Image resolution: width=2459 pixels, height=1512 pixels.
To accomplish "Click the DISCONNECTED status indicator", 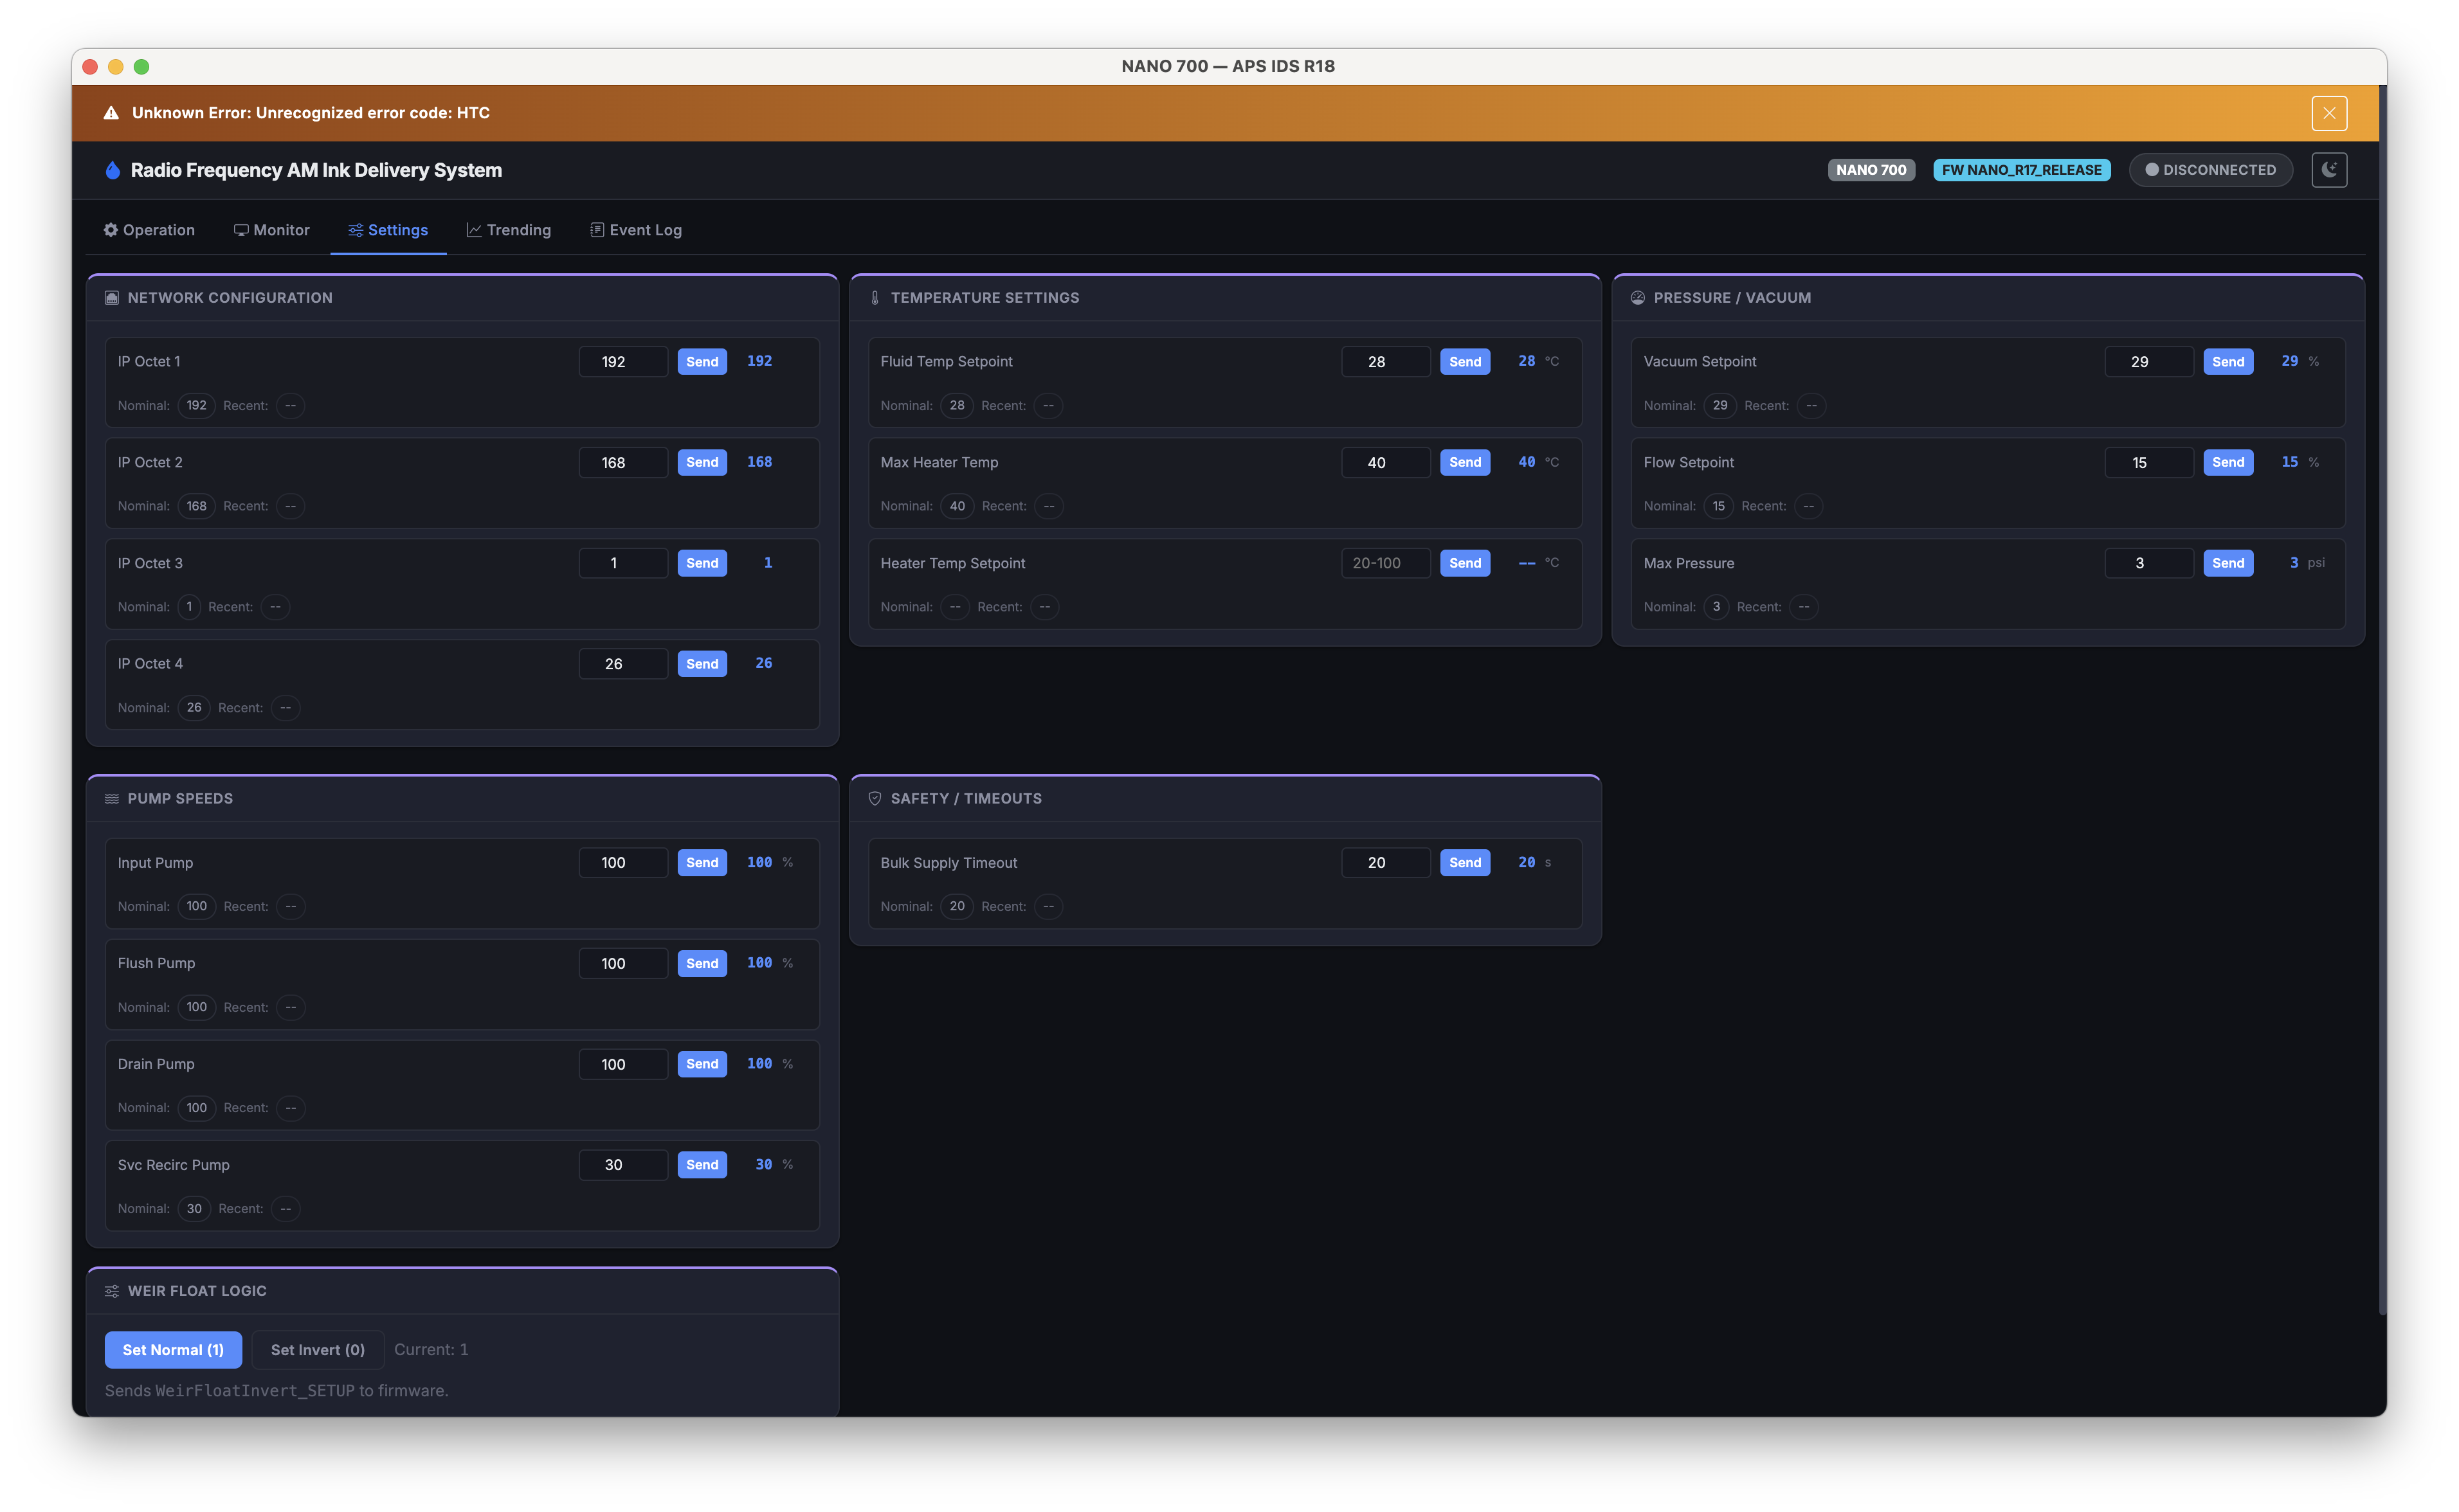I will tap(2210, 169).
